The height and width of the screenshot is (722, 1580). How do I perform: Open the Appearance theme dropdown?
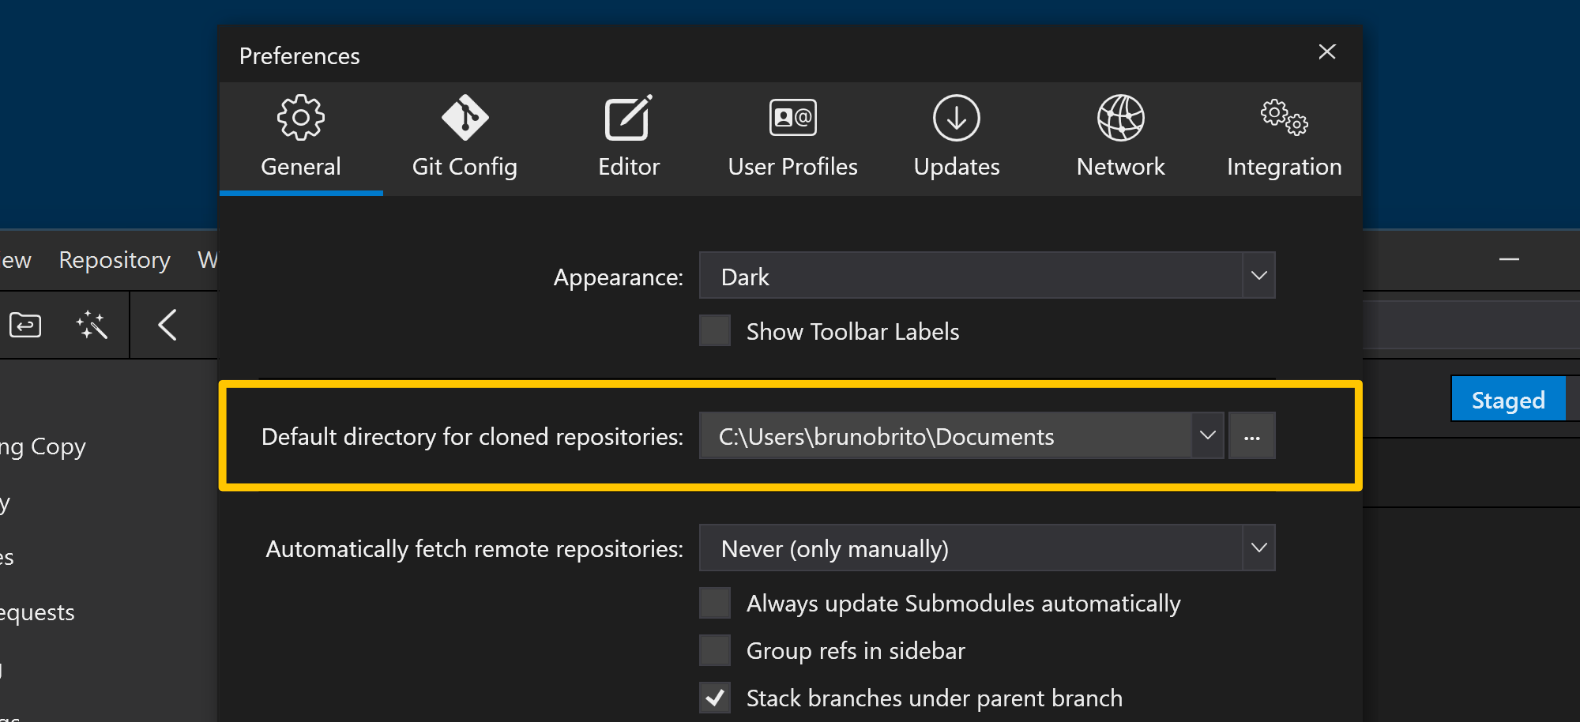[x=1258, y=275]
